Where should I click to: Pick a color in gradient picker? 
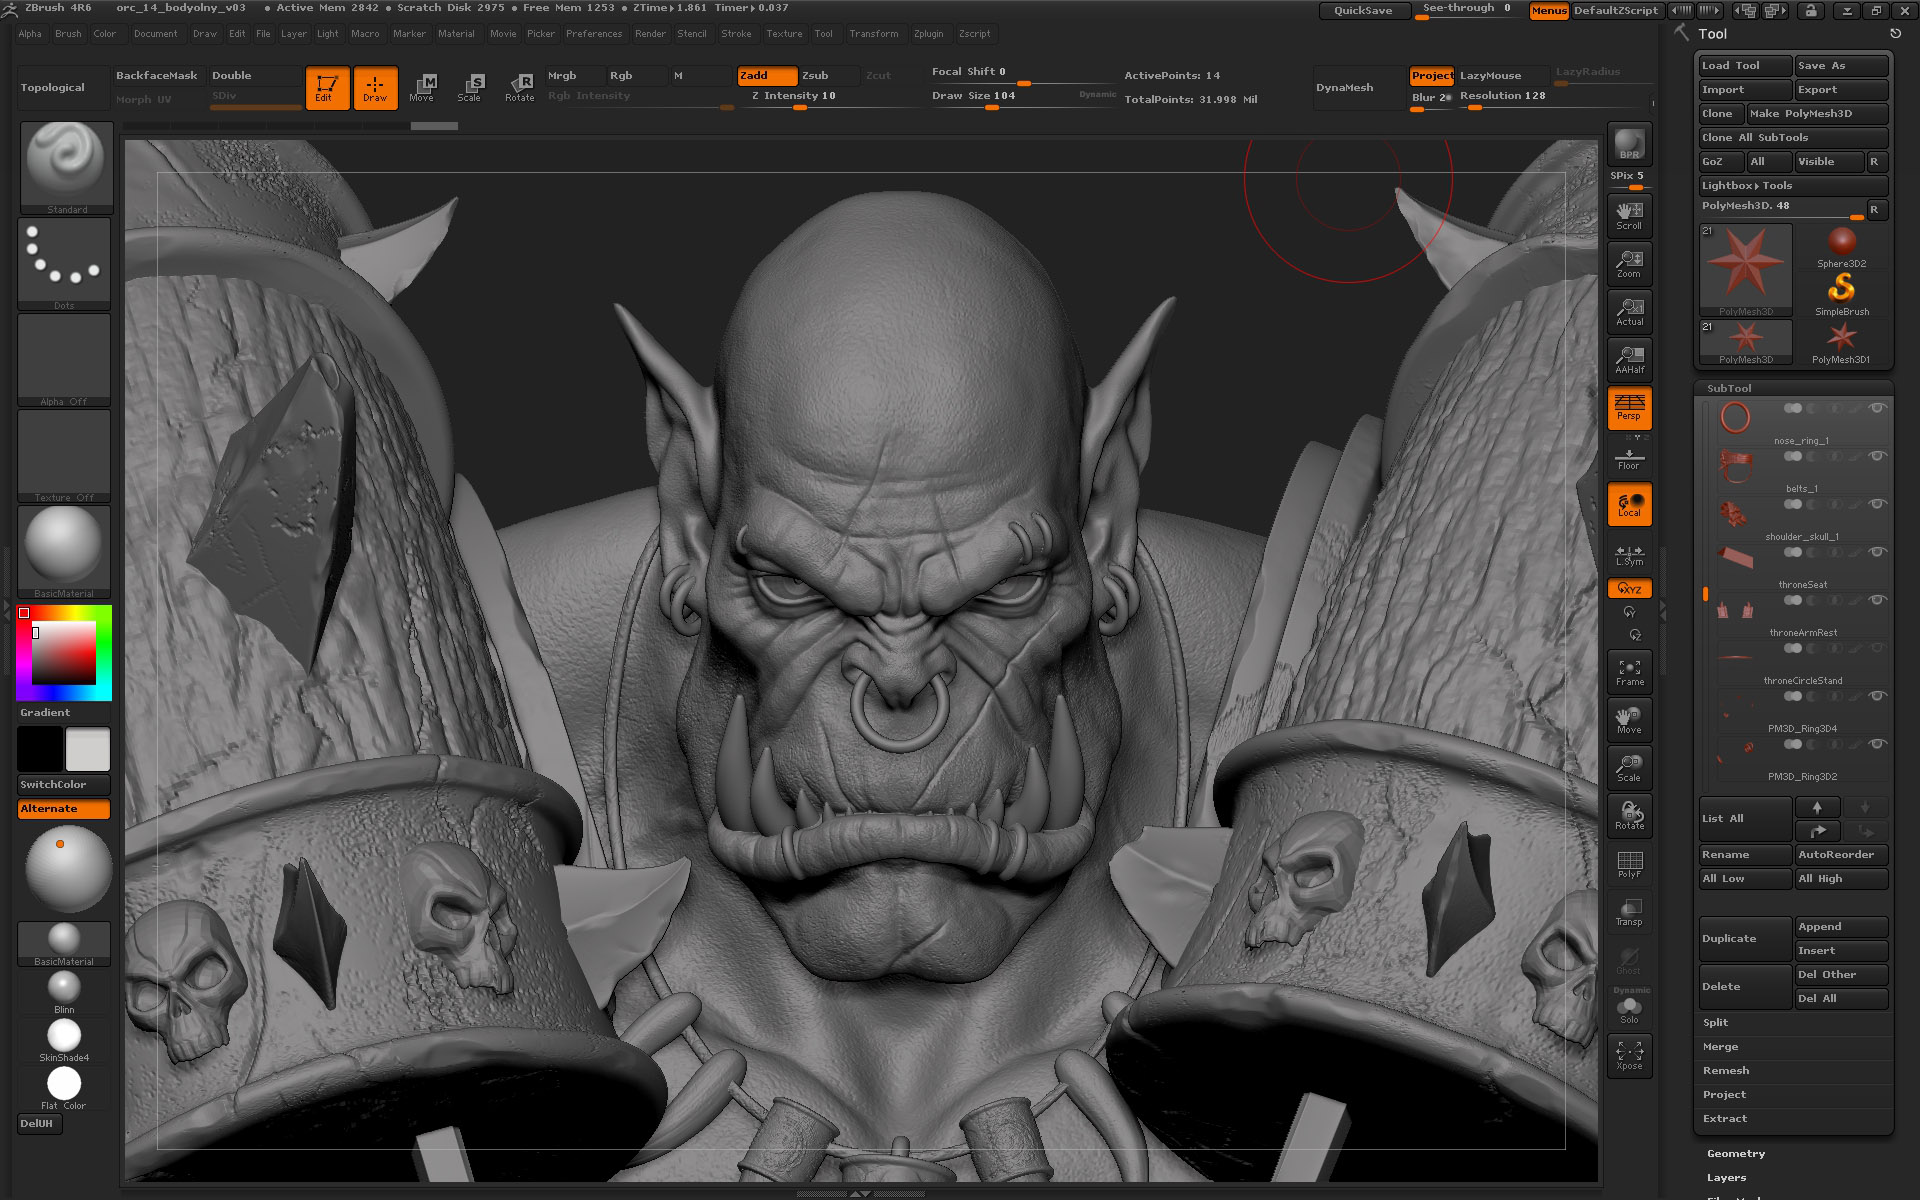click(x=63, y=653)
